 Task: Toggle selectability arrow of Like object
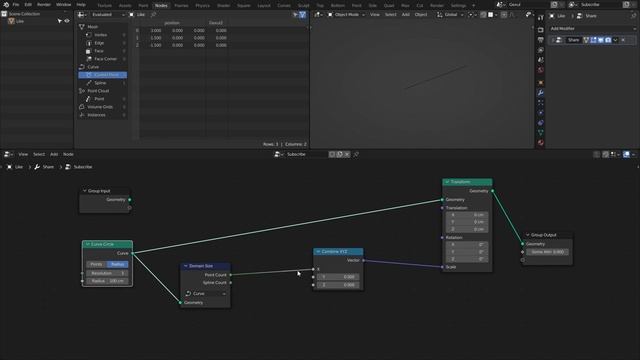pos(60,21)
